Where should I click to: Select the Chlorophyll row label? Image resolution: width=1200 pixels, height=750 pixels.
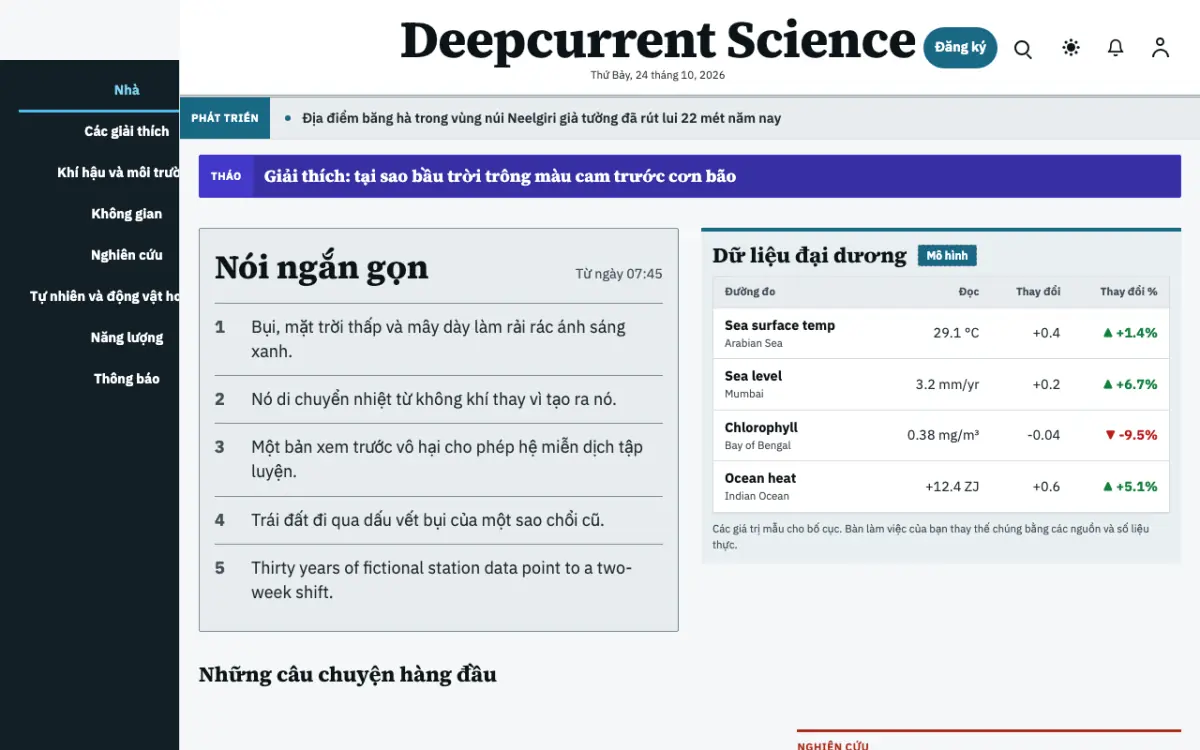pyautogui.click(x=761, y=427)
